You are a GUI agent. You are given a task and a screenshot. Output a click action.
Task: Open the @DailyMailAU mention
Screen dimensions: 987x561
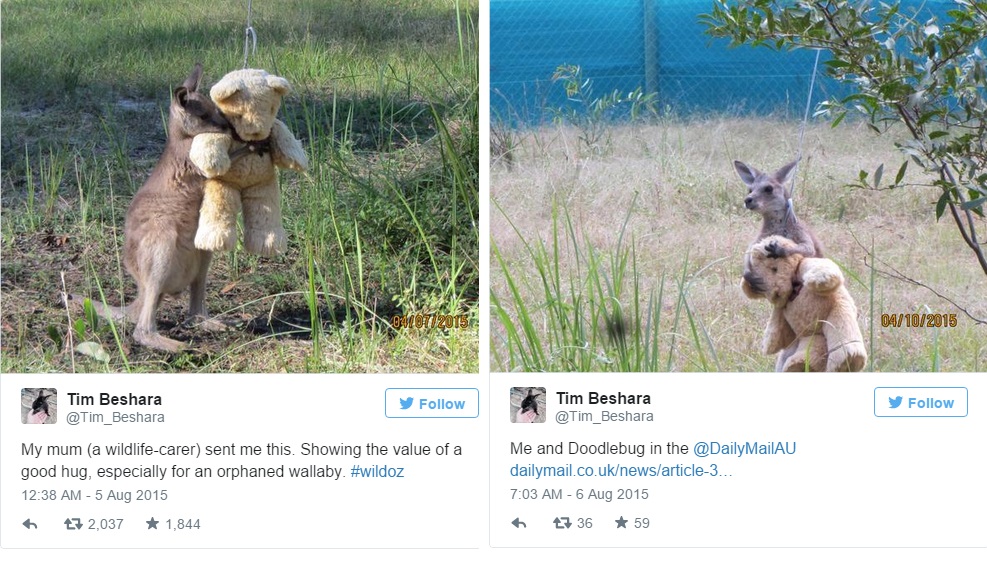click(744, 448)
